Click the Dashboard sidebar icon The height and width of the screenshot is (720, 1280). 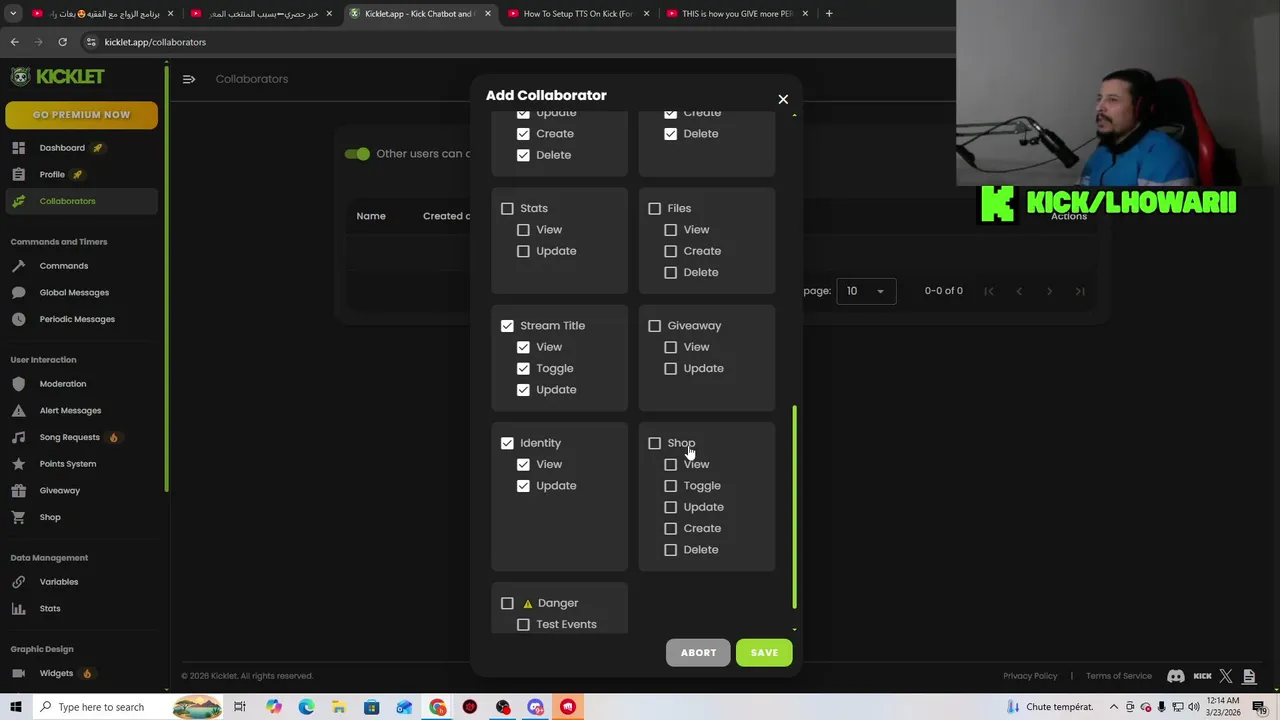pyautogui.click(x=18, y=148)
